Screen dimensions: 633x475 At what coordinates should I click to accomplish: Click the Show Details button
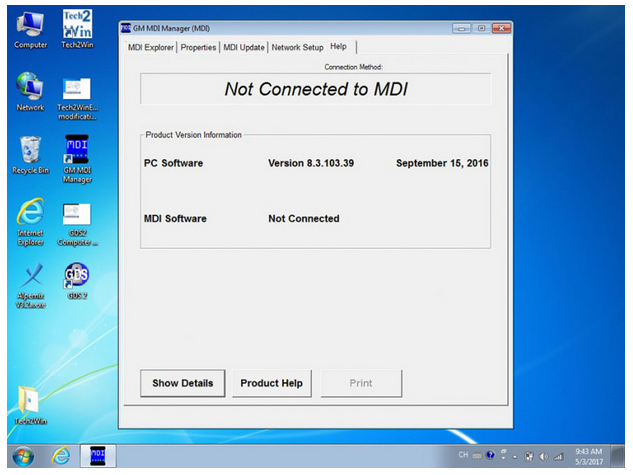(x=182, y=383)
